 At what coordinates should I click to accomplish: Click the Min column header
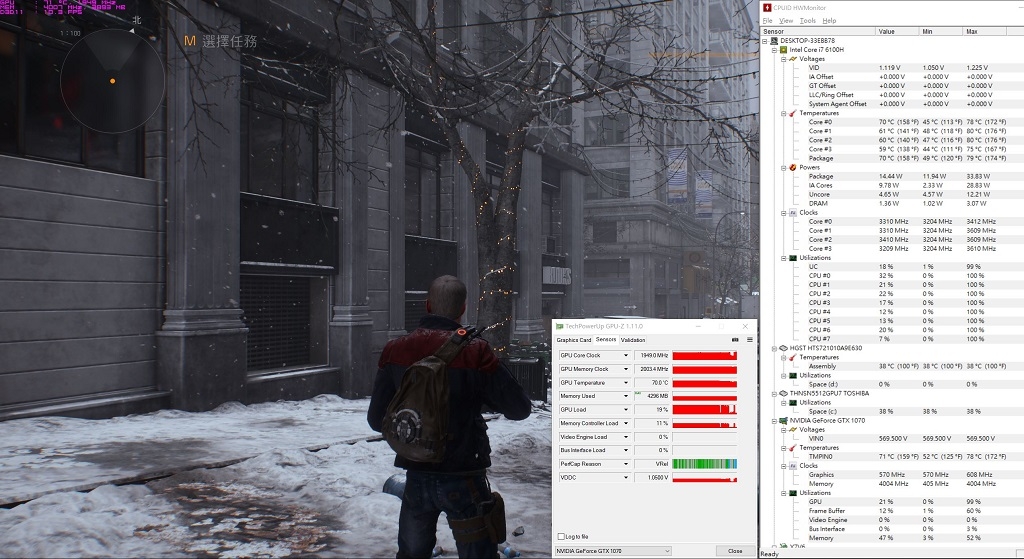click(x=941, y=31)
